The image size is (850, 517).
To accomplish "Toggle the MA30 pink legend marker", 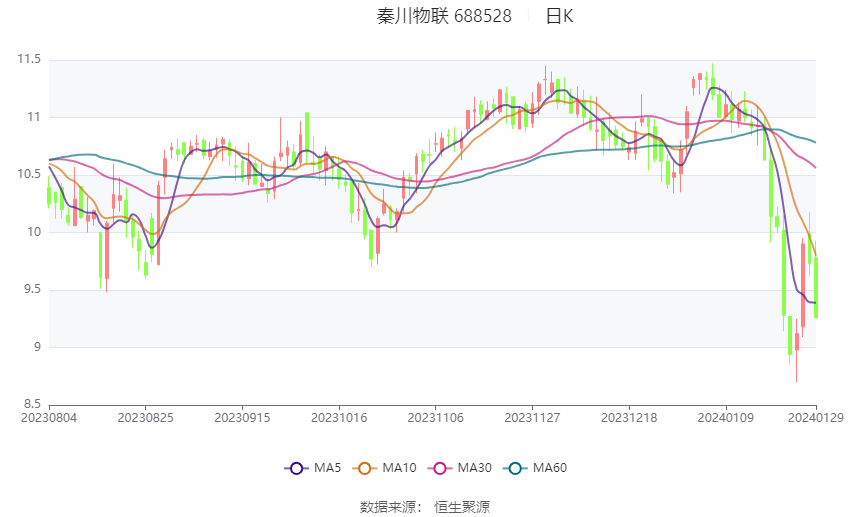I will tap(441, 468).
